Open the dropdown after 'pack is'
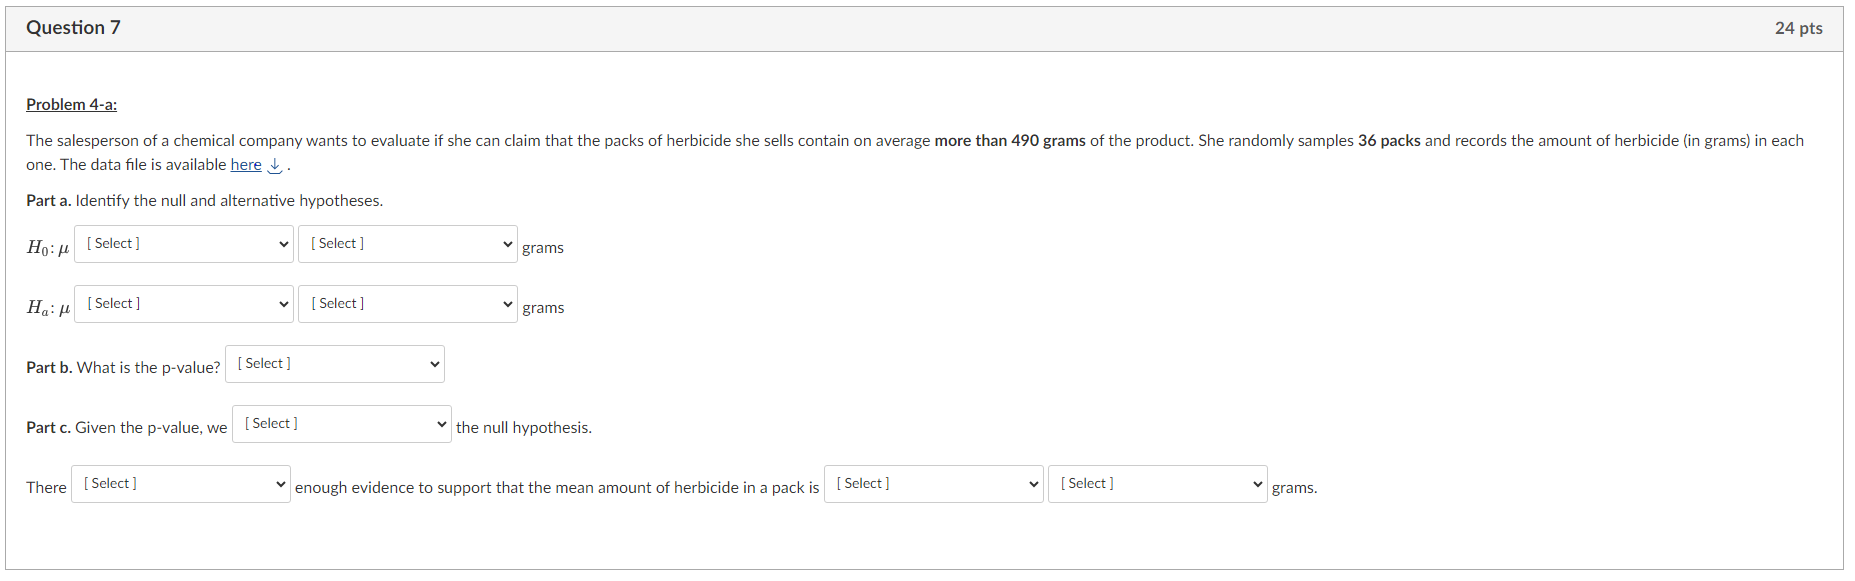 pyautogui.click(x=932, y=483)
